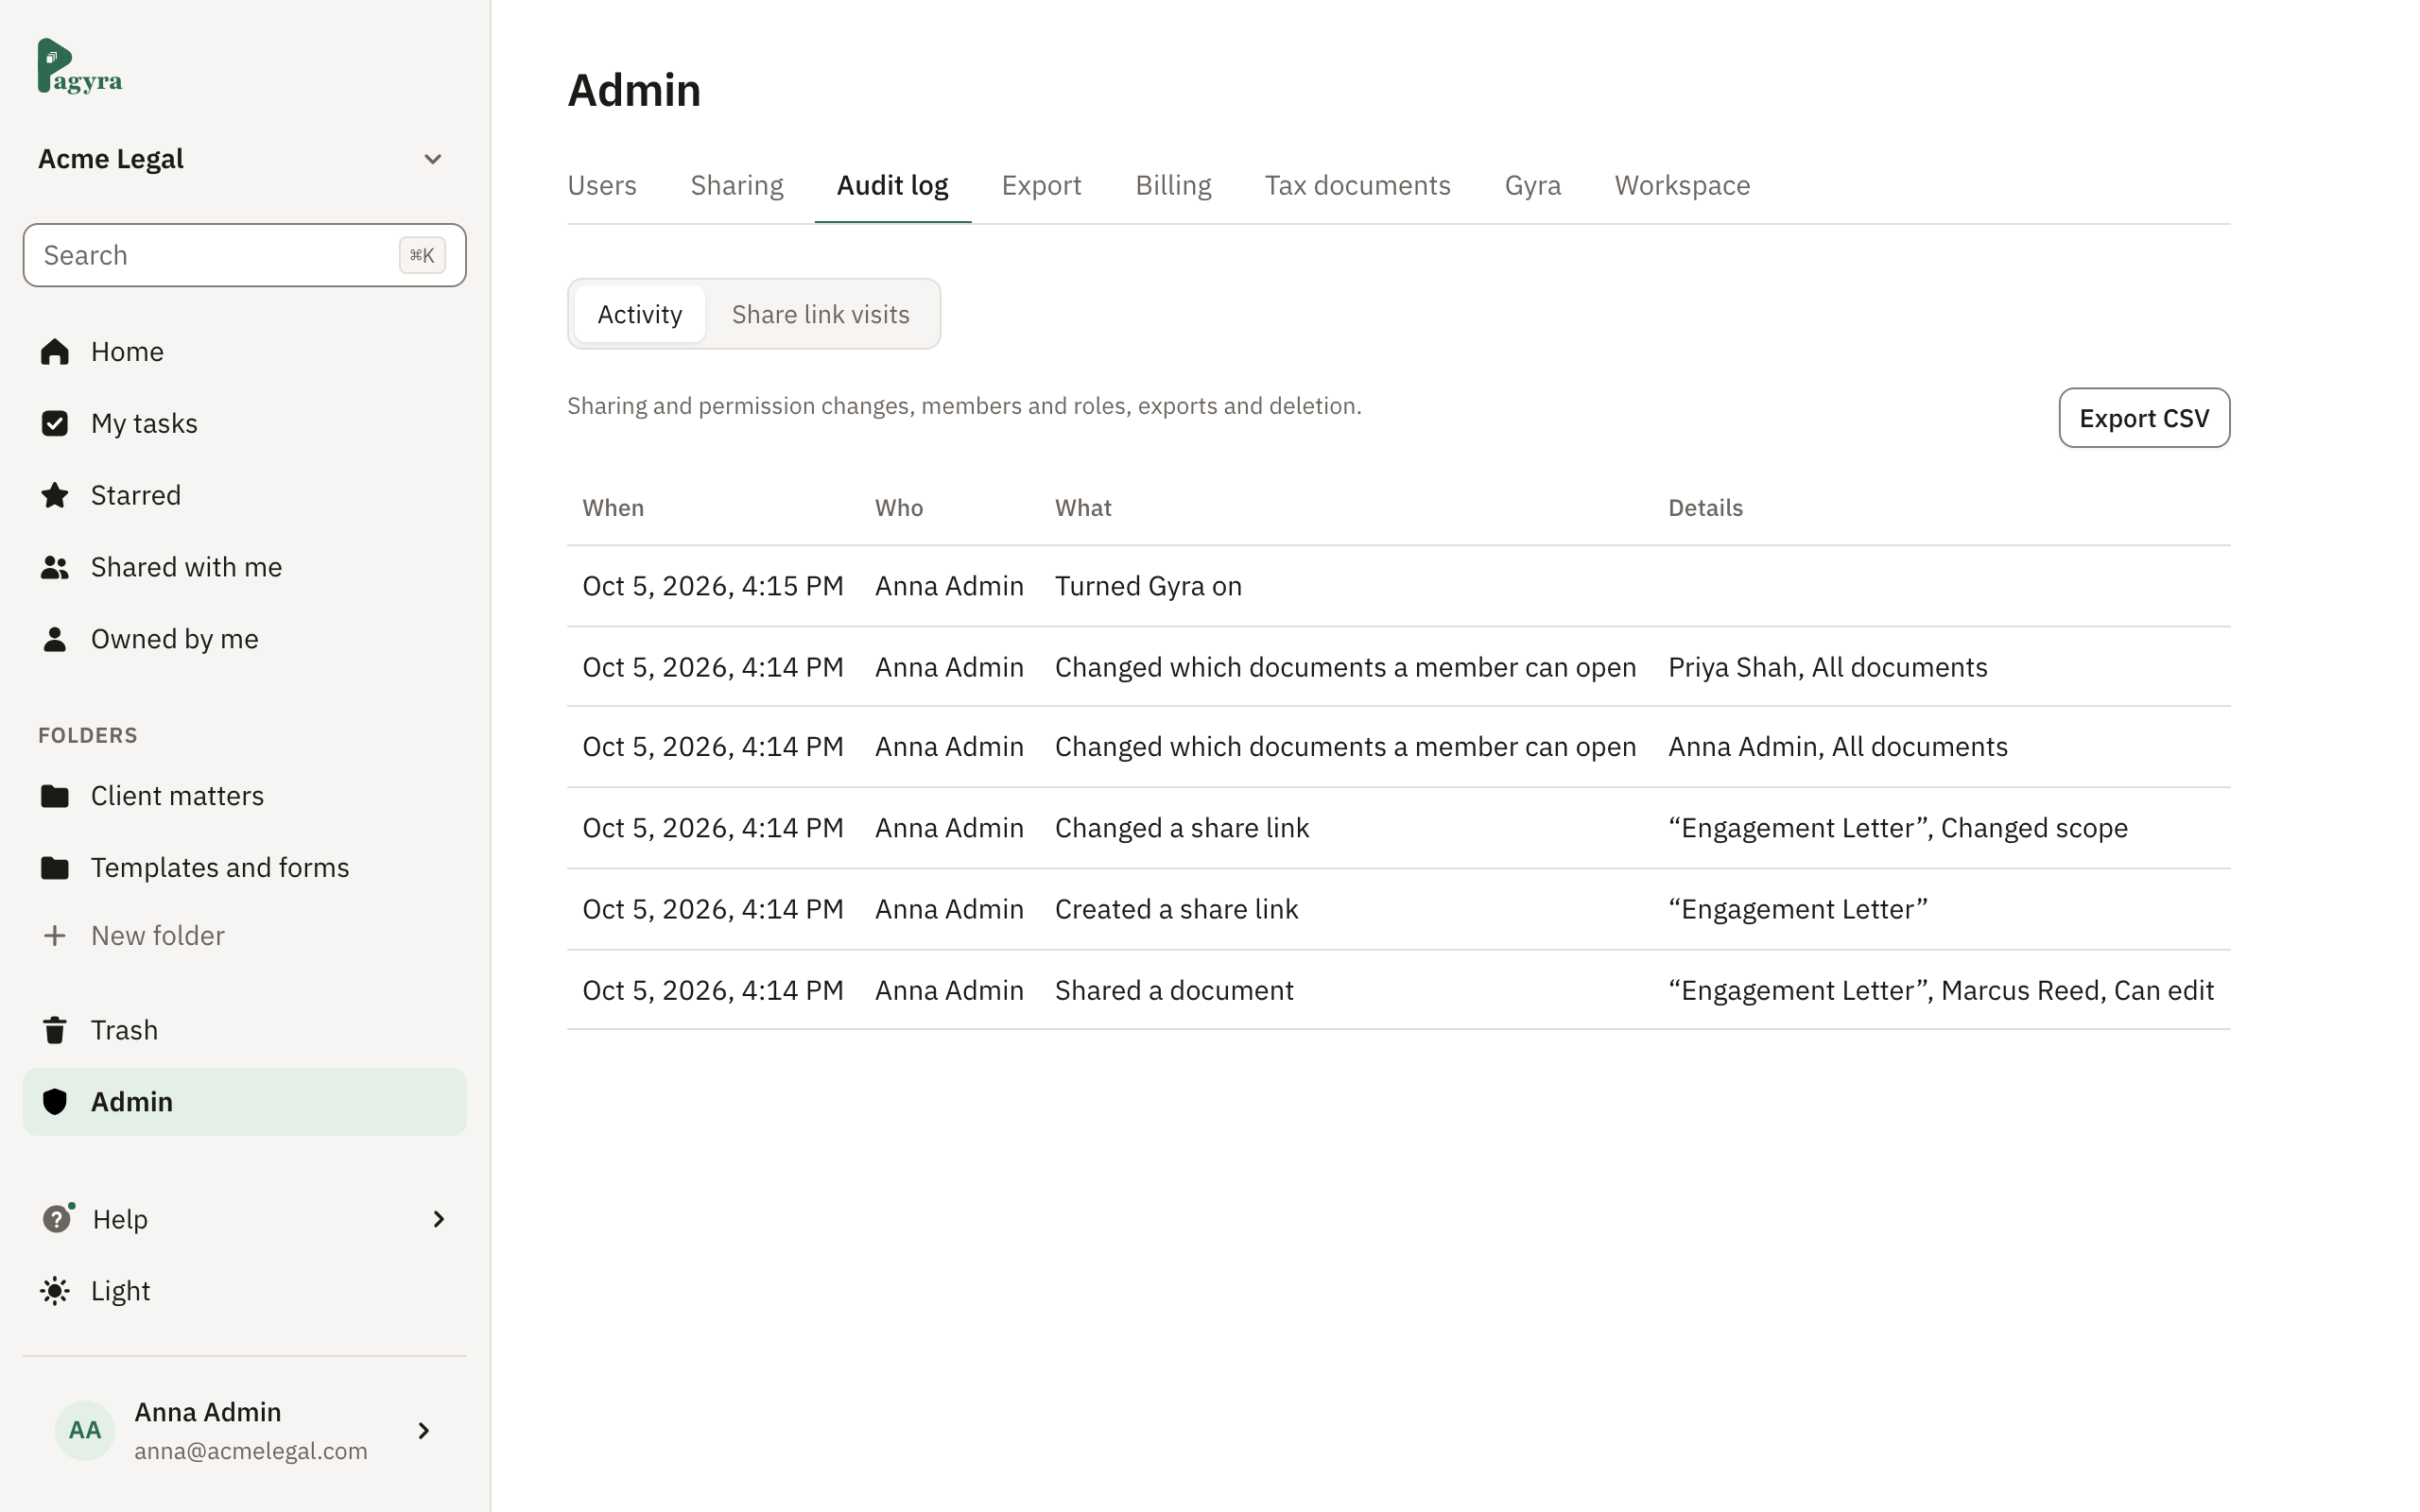Click the AA avatar circle
The image size is (2420, 1512).
pos(85,1430)
